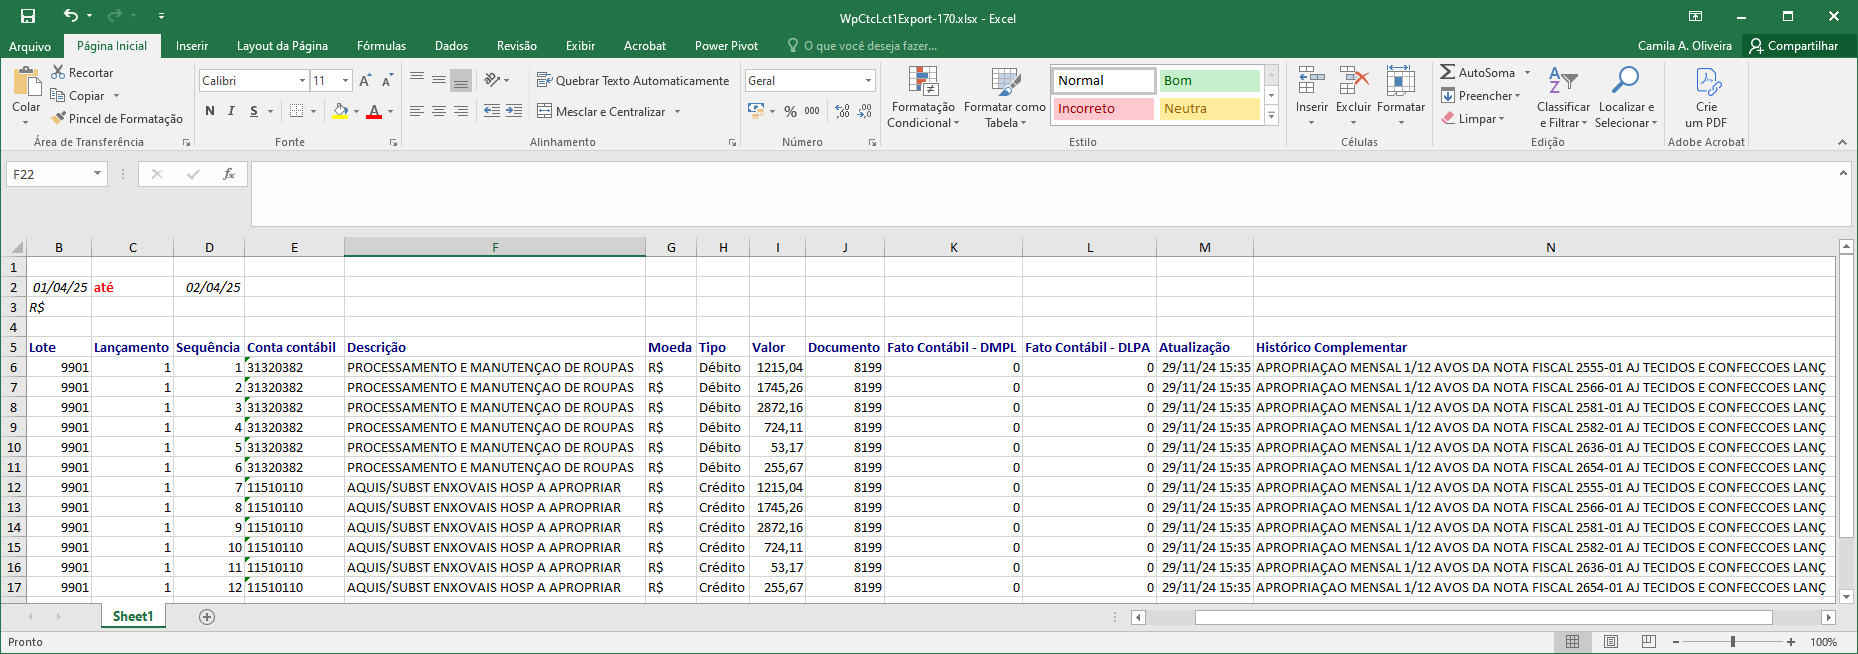1858x654 pixels.
Task: Increase font size icon
Action: [x=365, y=81]
